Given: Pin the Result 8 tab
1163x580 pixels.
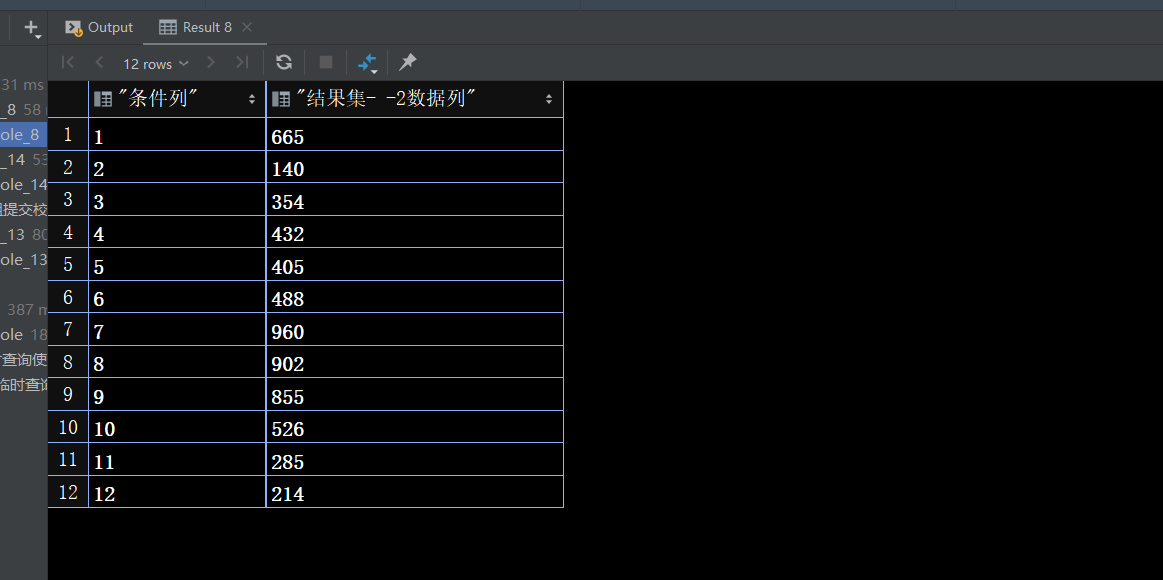Looking at the screenshot, I should point(406,62).
